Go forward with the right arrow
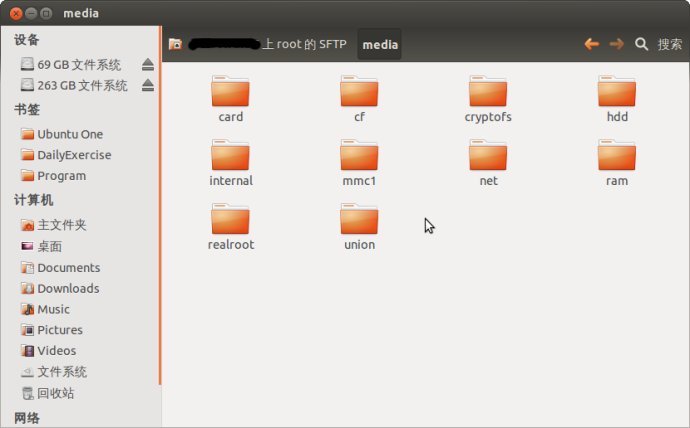Screen dimensions: 690x428 point(616,44)
